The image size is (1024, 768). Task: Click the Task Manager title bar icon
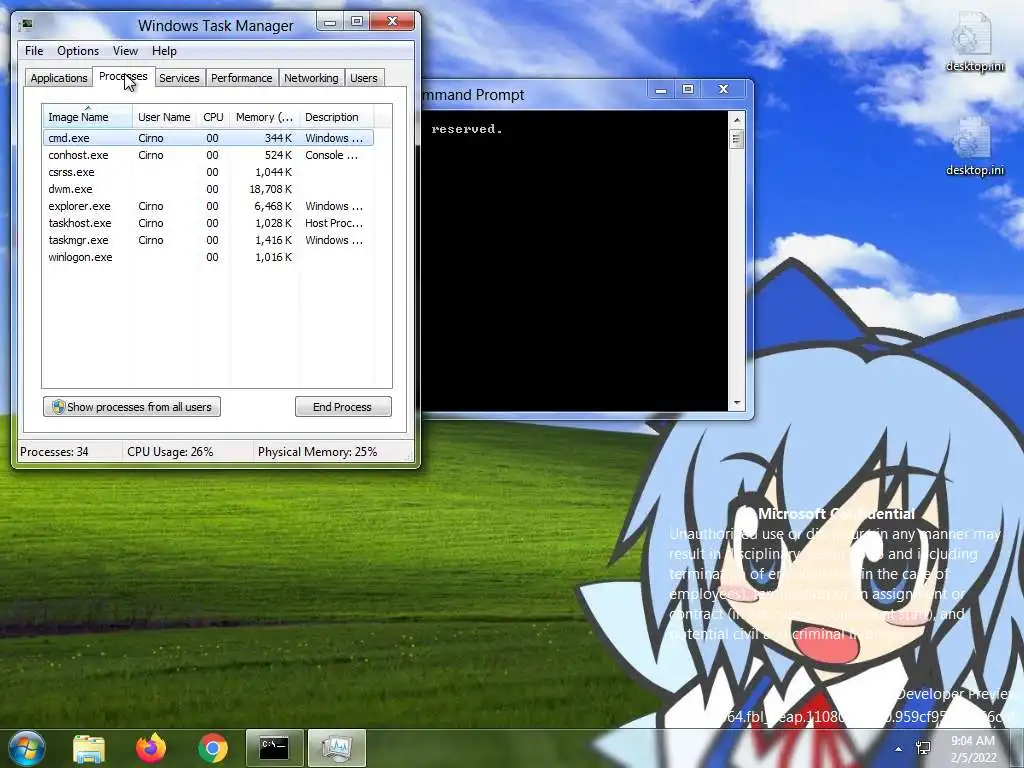pos(27,25)
